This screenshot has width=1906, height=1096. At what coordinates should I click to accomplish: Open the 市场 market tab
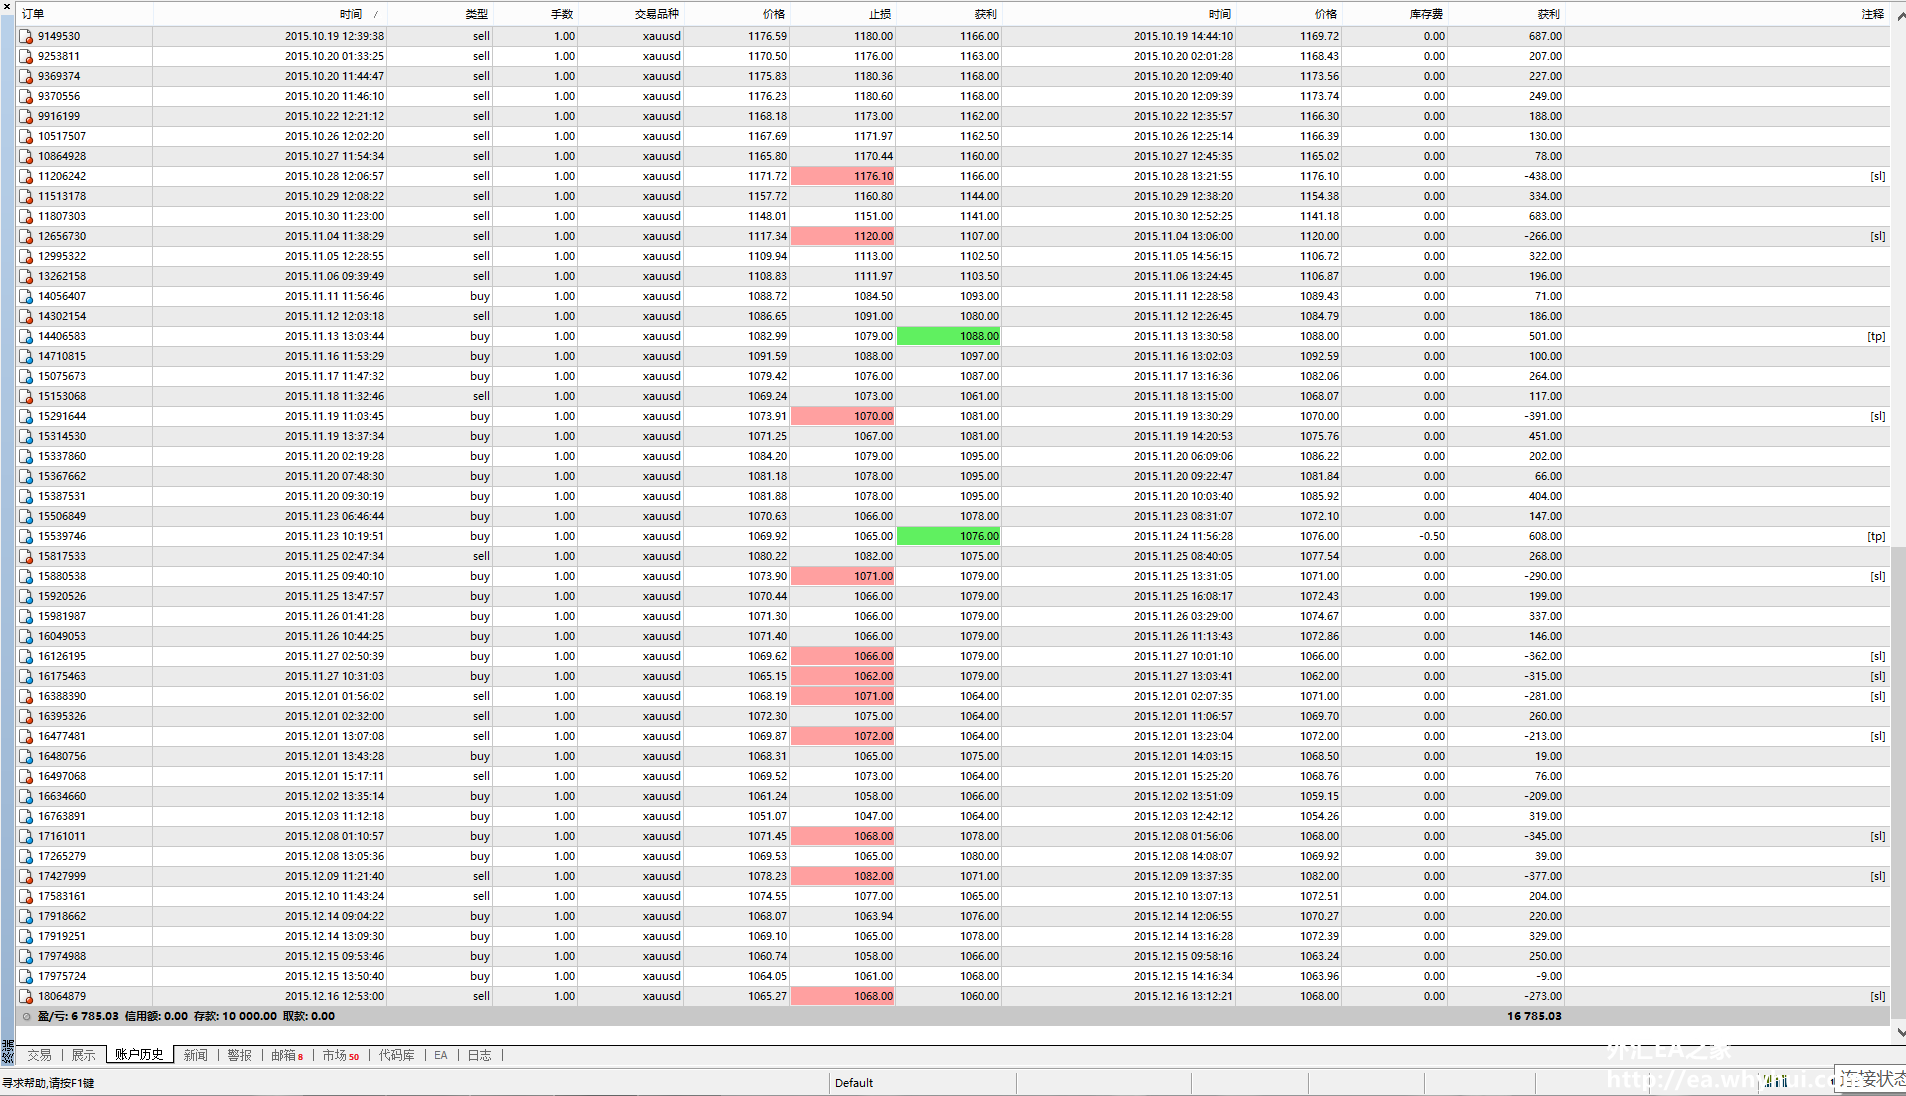340,1055
